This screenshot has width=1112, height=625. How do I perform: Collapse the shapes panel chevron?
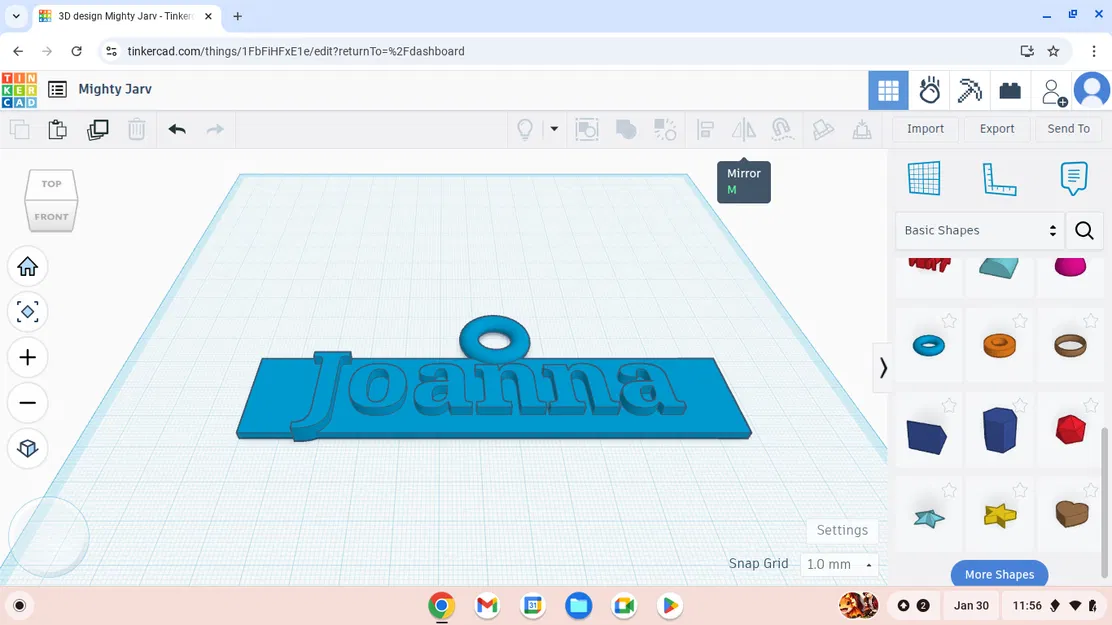(883, 367)
